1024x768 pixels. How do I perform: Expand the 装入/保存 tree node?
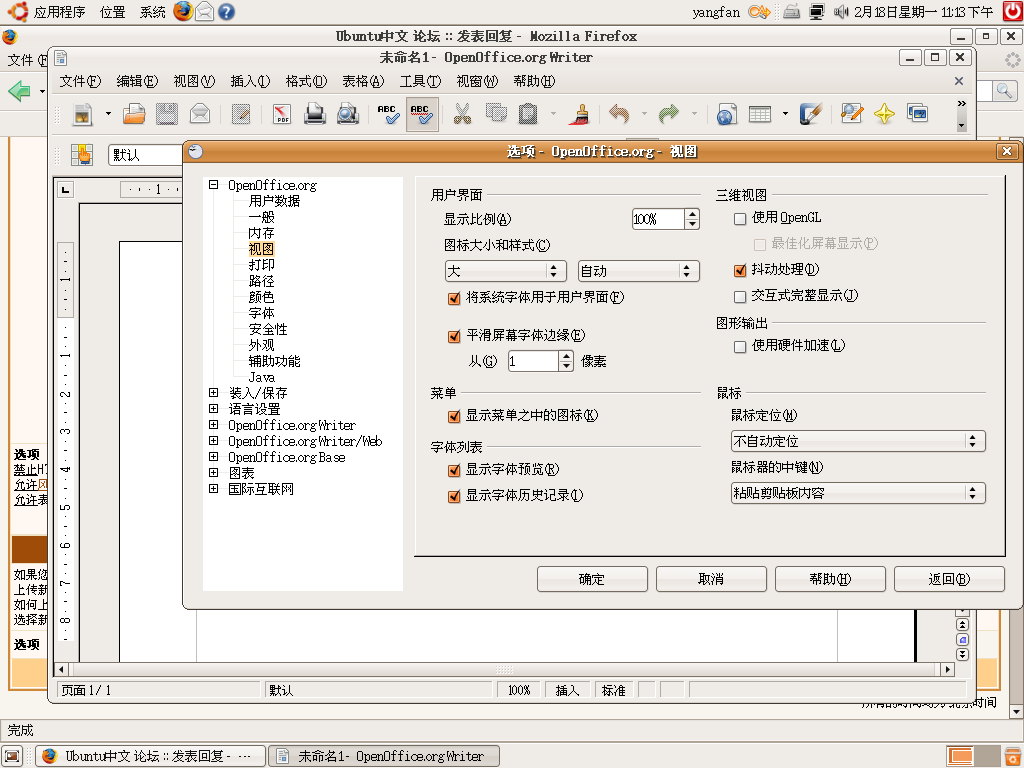213,392
